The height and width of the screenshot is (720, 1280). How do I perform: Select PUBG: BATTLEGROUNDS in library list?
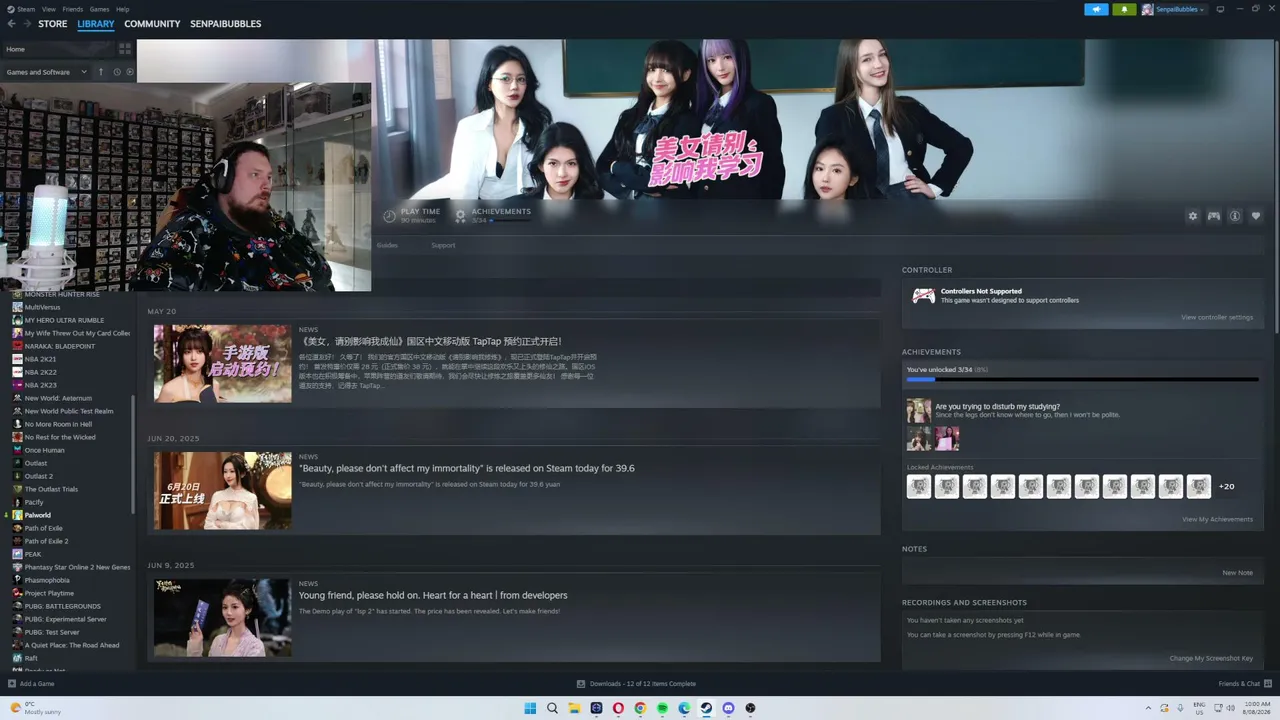point(63,606)
